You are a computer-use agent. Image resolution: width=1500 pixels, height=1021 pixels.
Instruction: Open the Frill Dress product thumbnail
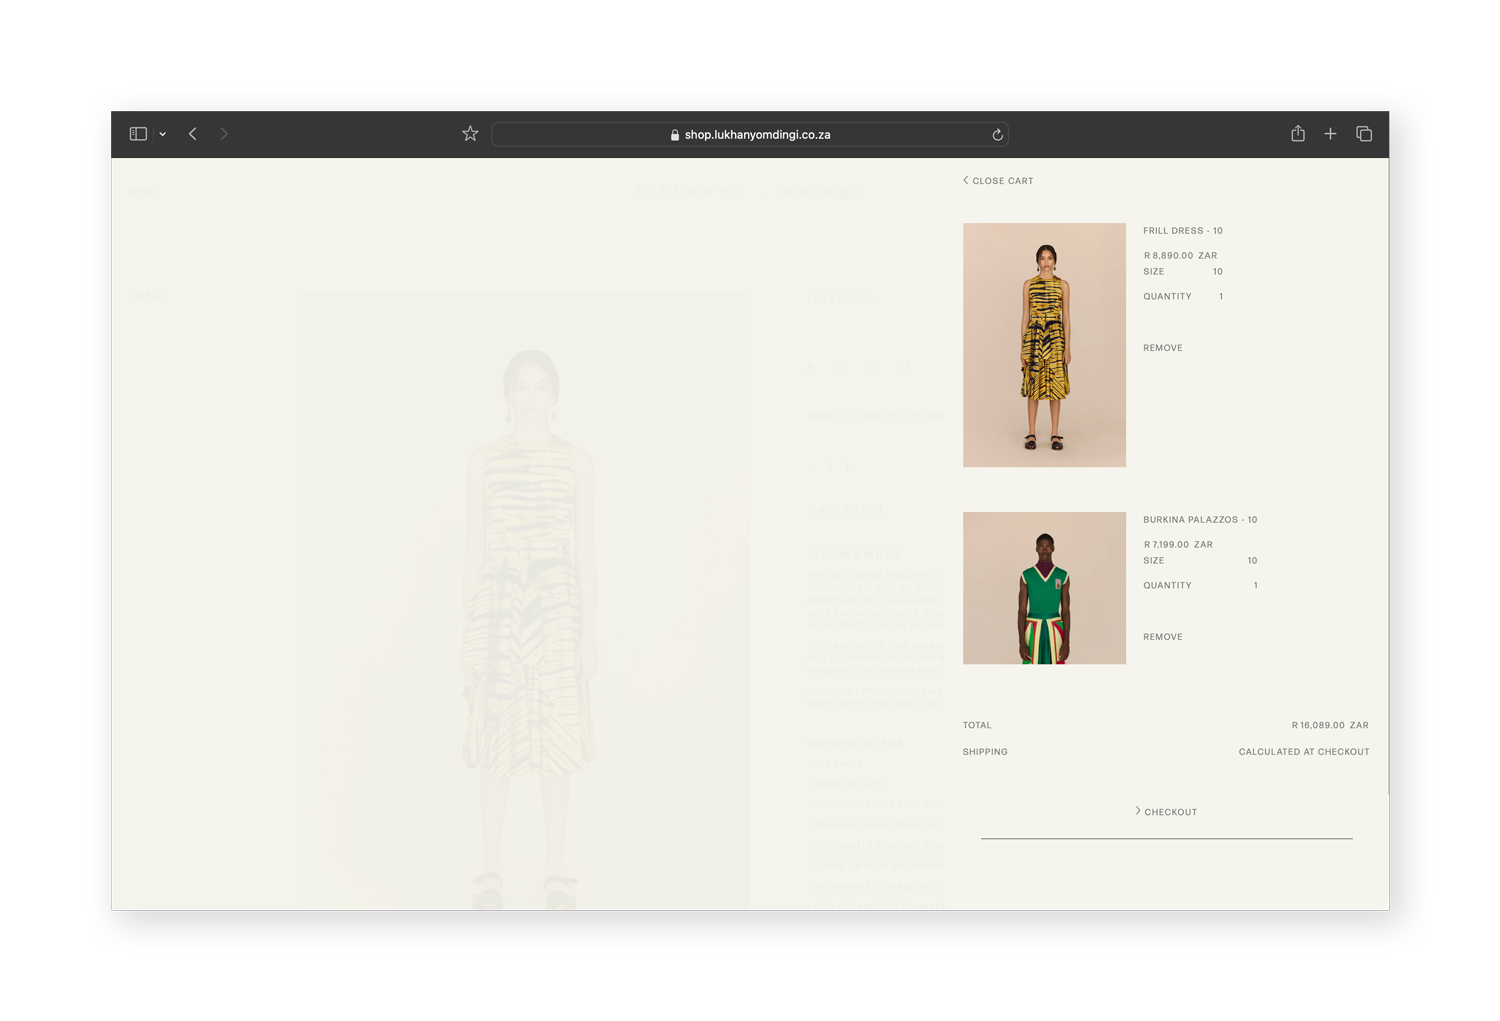click(x=1044, y=345)
